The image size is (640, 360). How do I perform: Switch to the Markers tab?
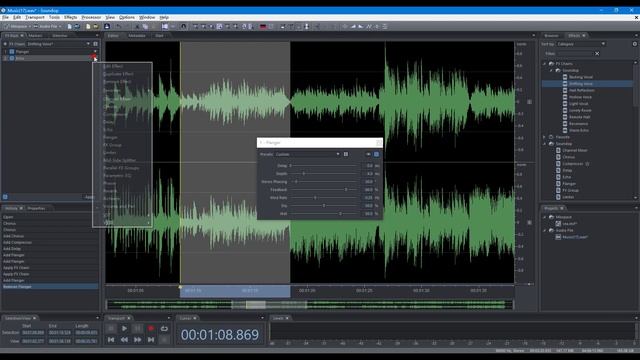click(35, 36)
